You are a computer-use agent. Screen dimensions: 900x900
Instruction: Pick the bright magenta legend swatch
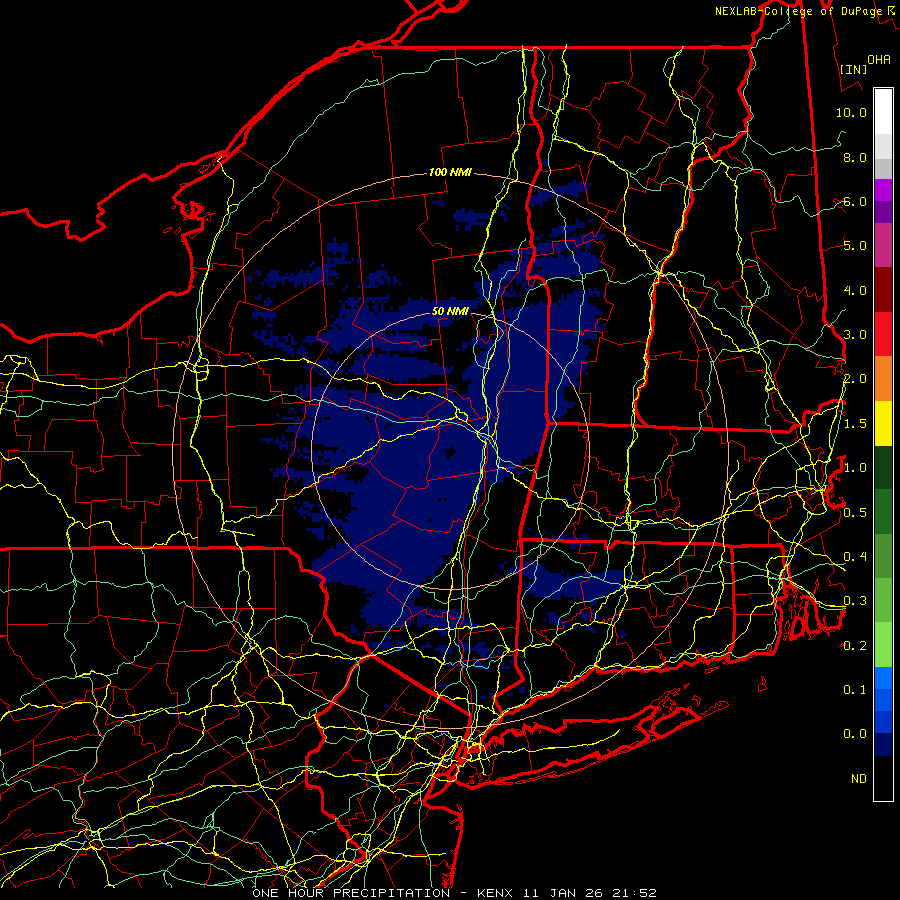[x=883, y=190]
